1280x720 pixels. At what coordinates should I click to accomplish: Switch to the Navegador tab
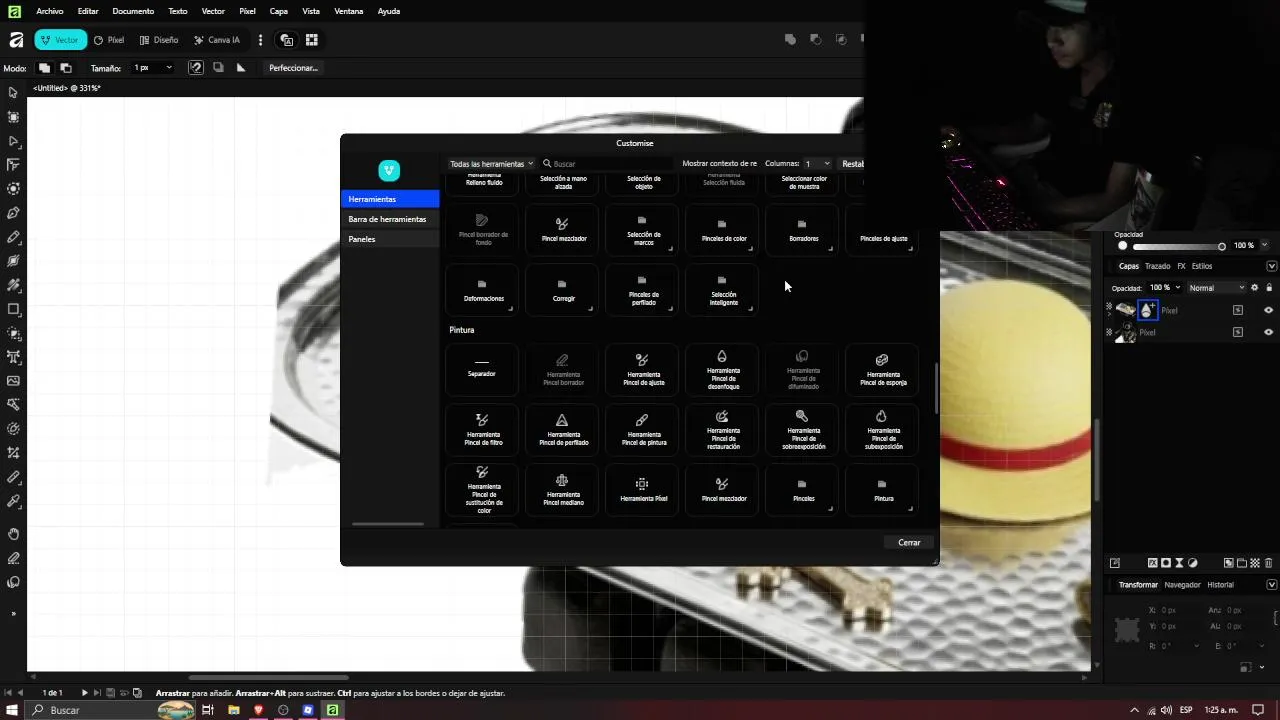1182,585
